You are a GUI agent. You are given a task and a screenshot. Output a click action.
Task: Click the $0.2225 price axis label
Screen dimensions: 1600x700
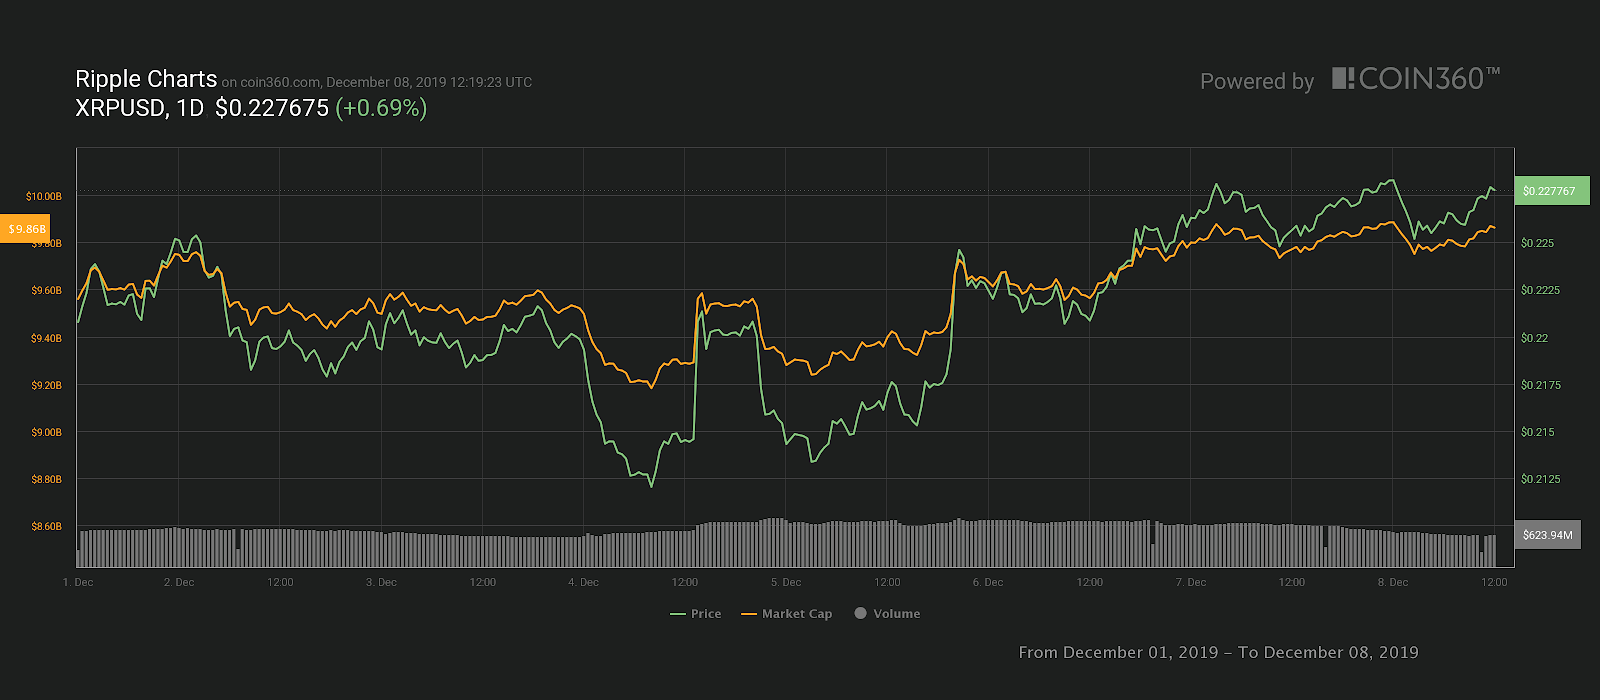(1540, 290)
